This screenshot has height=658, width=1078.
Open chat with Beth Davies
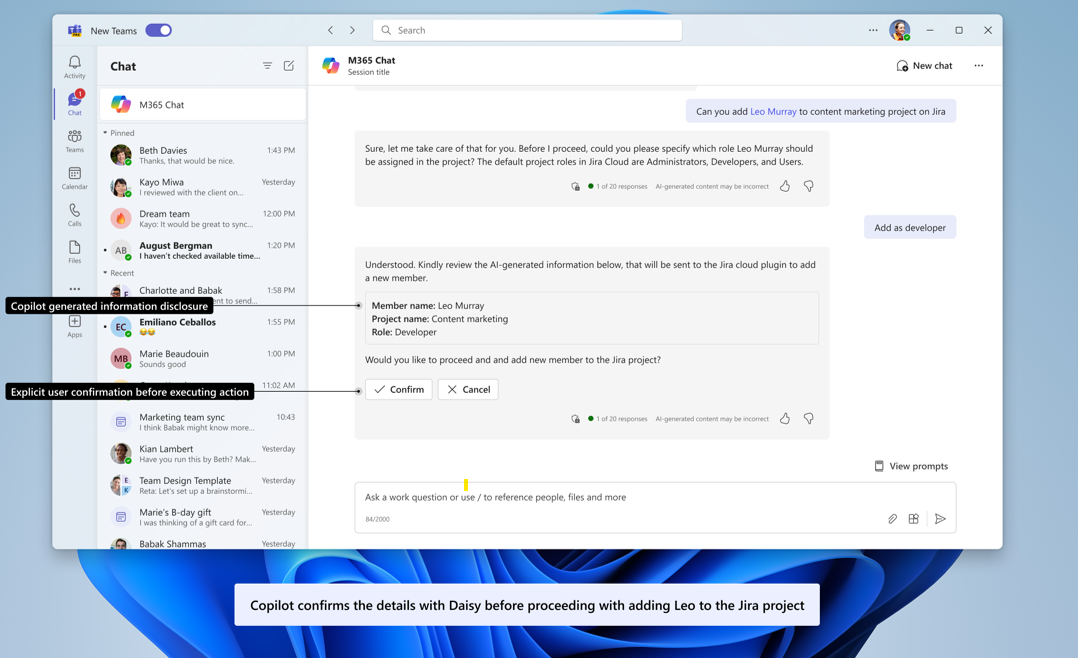click(202, 155)
